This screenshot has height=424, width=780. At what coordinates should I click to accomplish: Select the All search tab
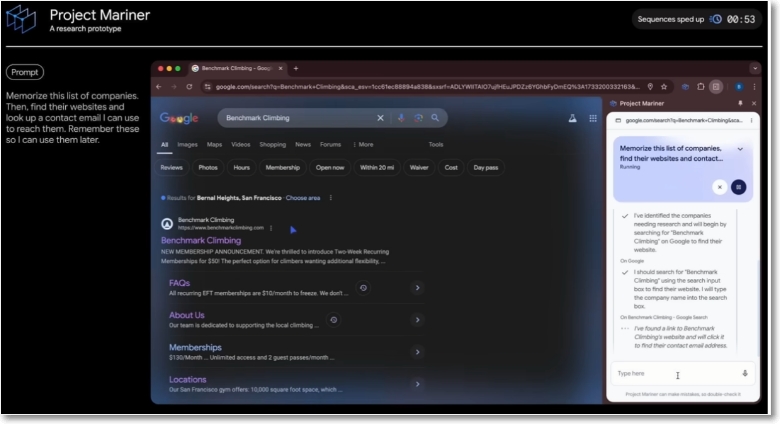(x=165, y=144)
